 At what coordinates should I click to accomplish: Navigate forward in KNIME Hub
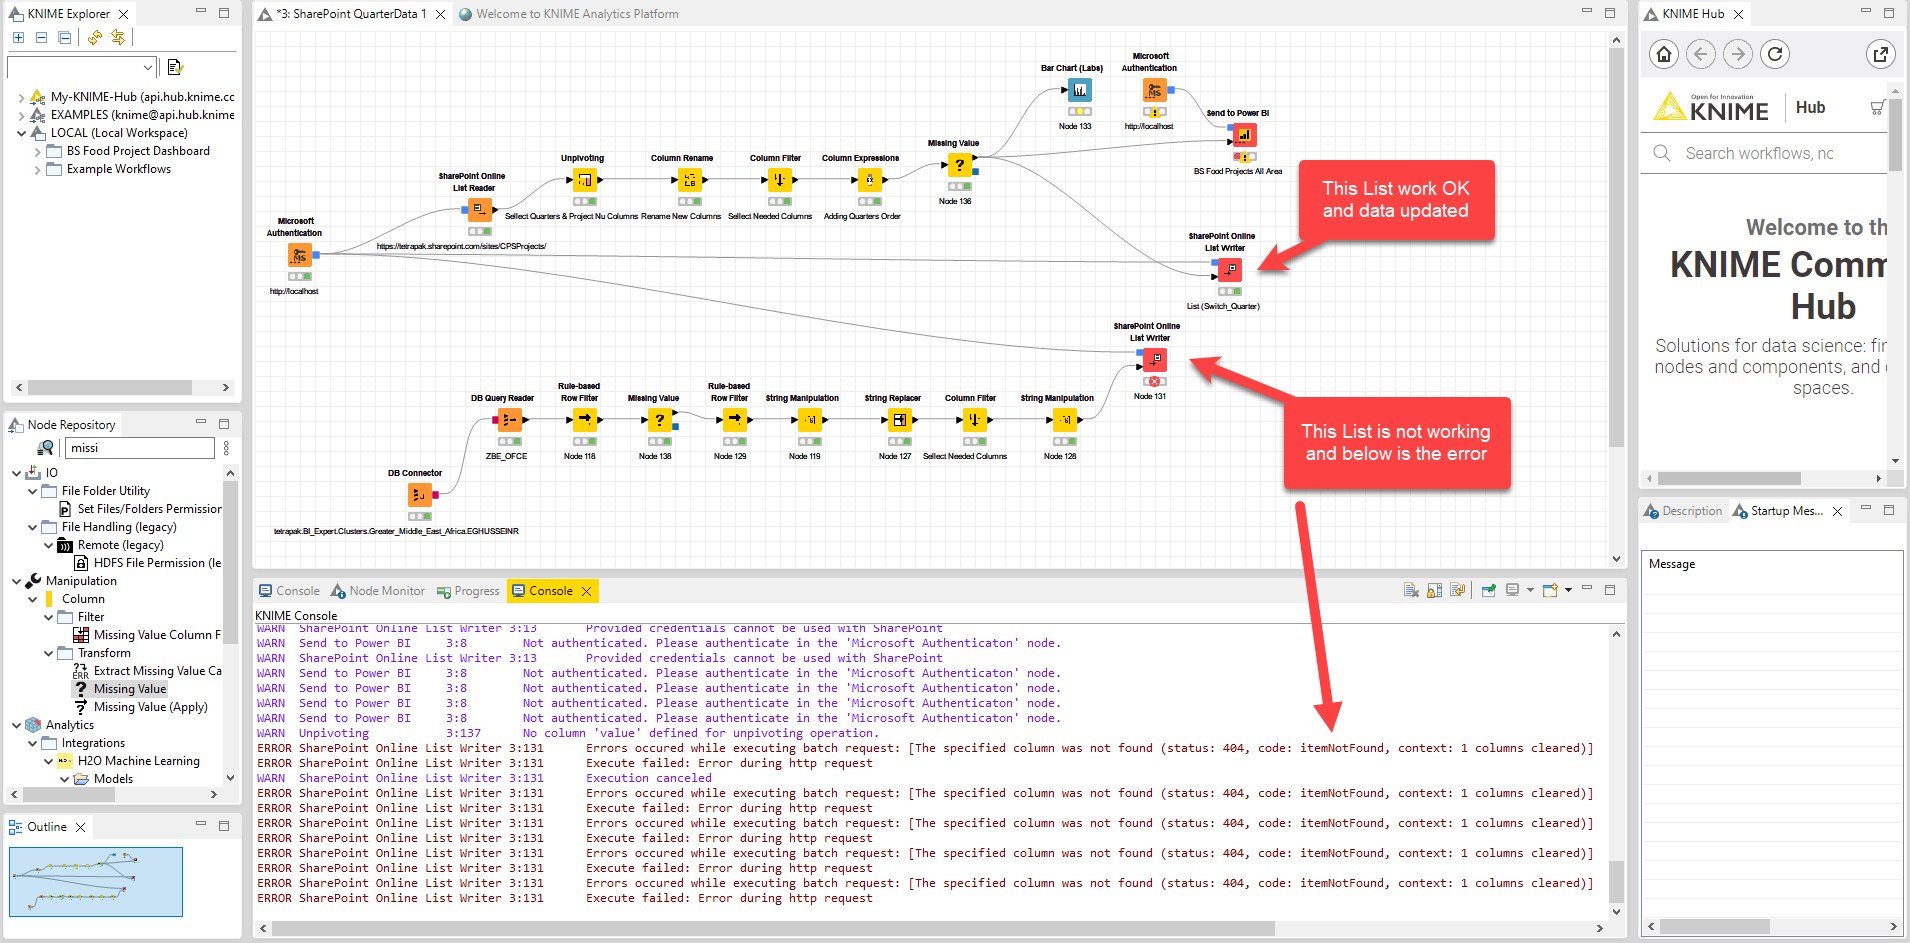[x=1738, y=54]
